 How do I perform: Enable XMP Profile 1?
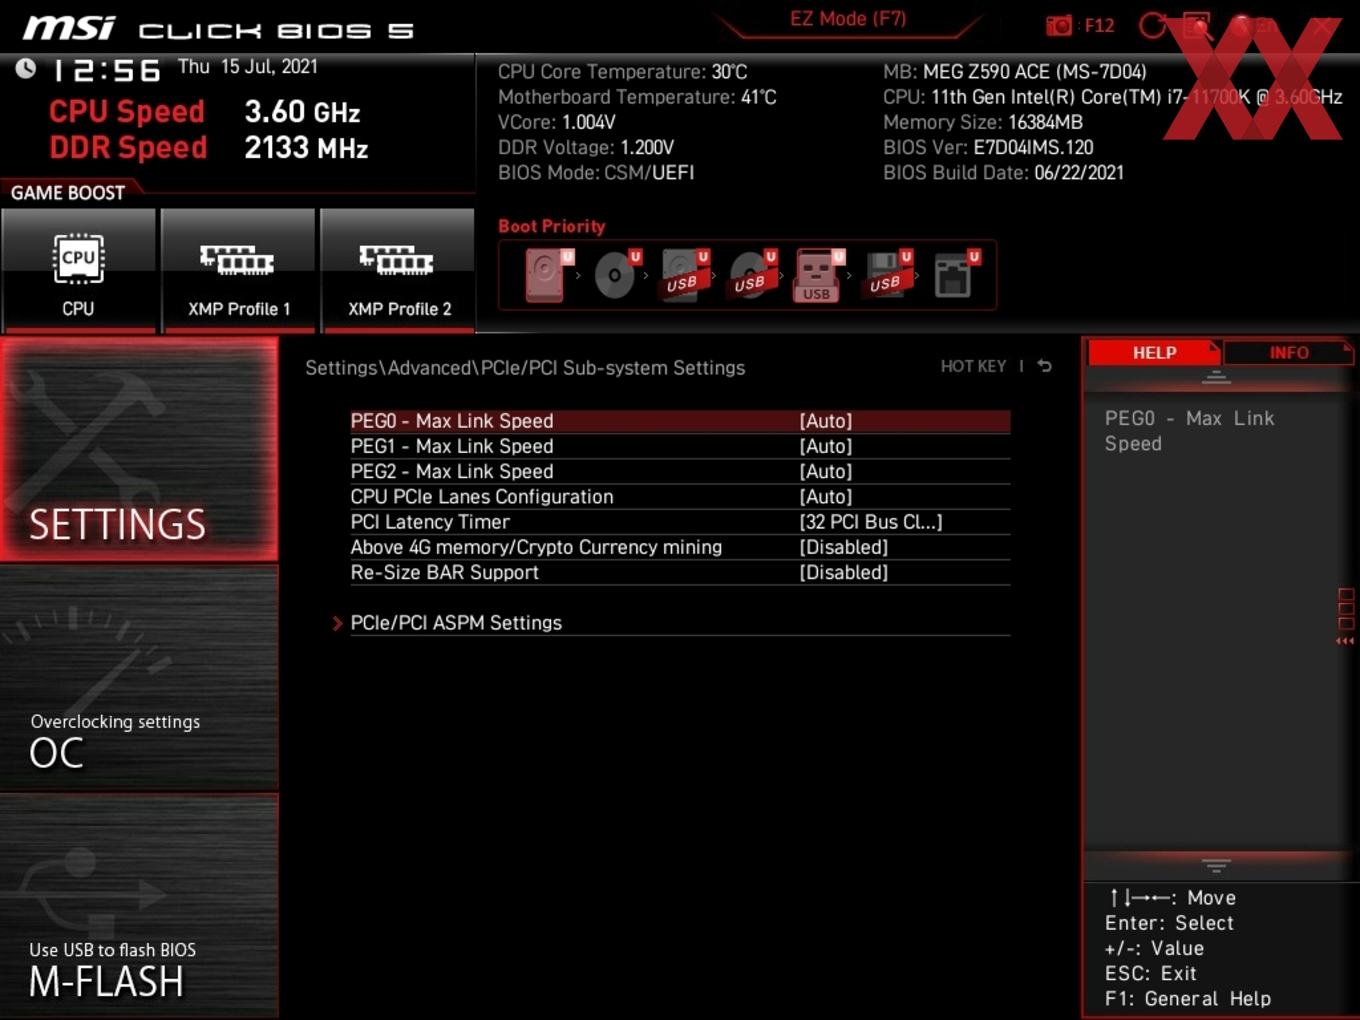pos(238,270)
